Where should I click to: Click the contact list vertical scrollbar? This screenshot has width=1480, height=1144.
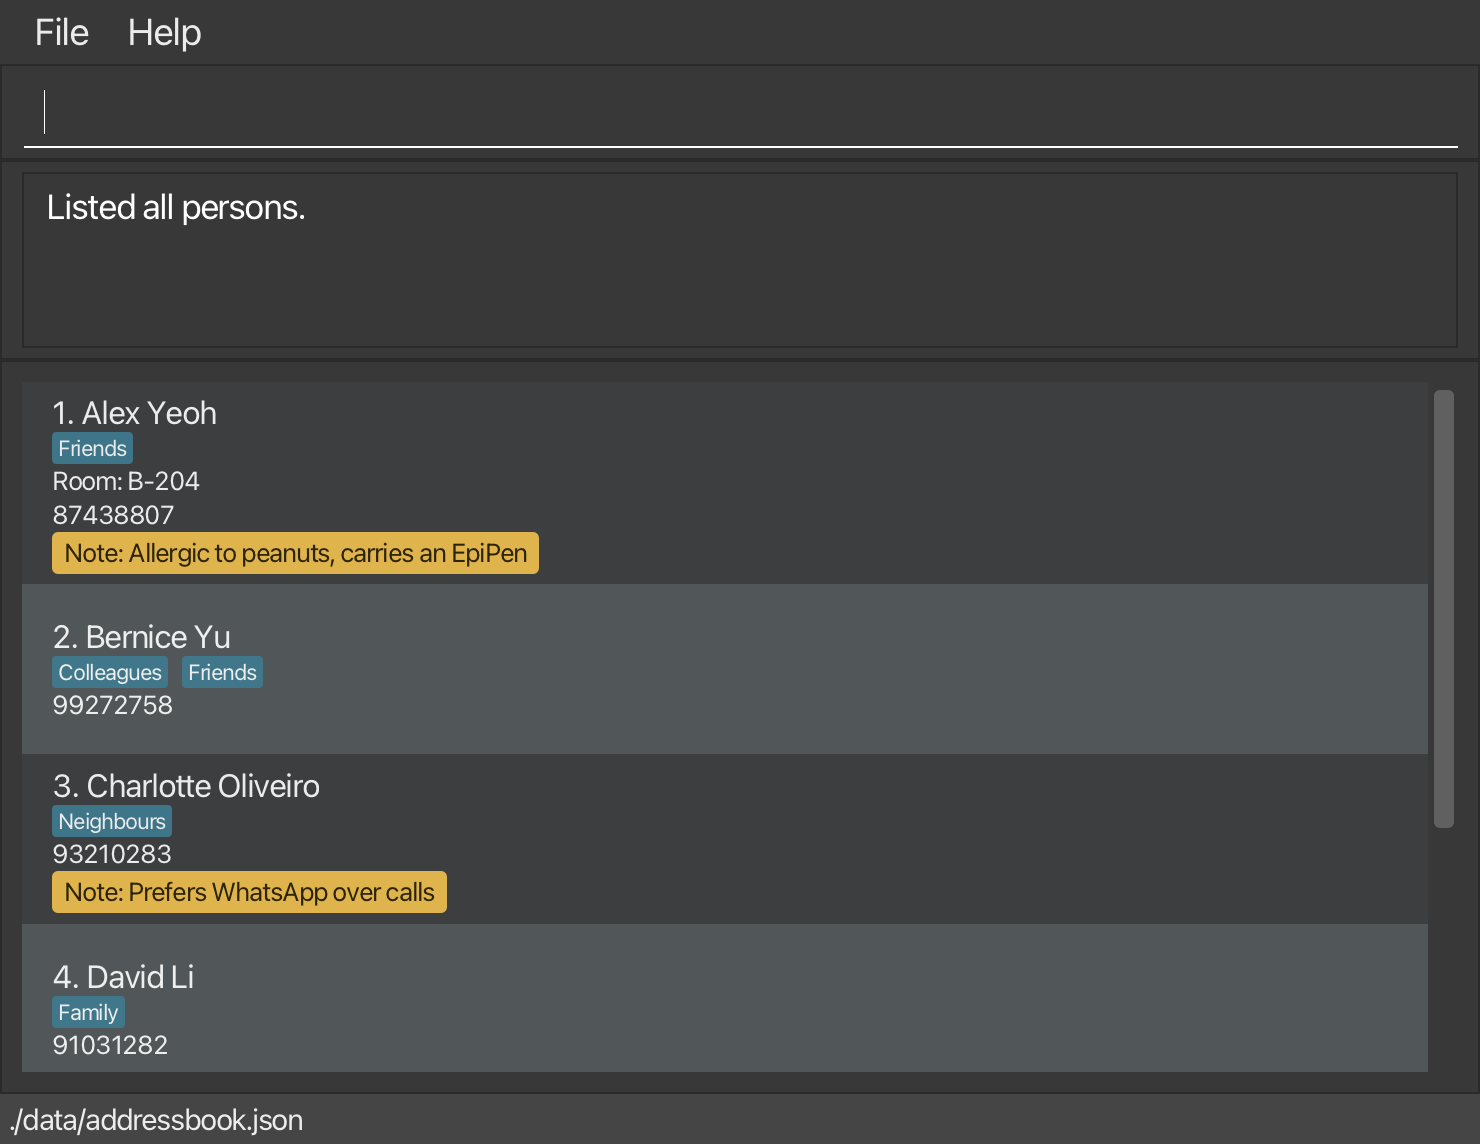1443,609
